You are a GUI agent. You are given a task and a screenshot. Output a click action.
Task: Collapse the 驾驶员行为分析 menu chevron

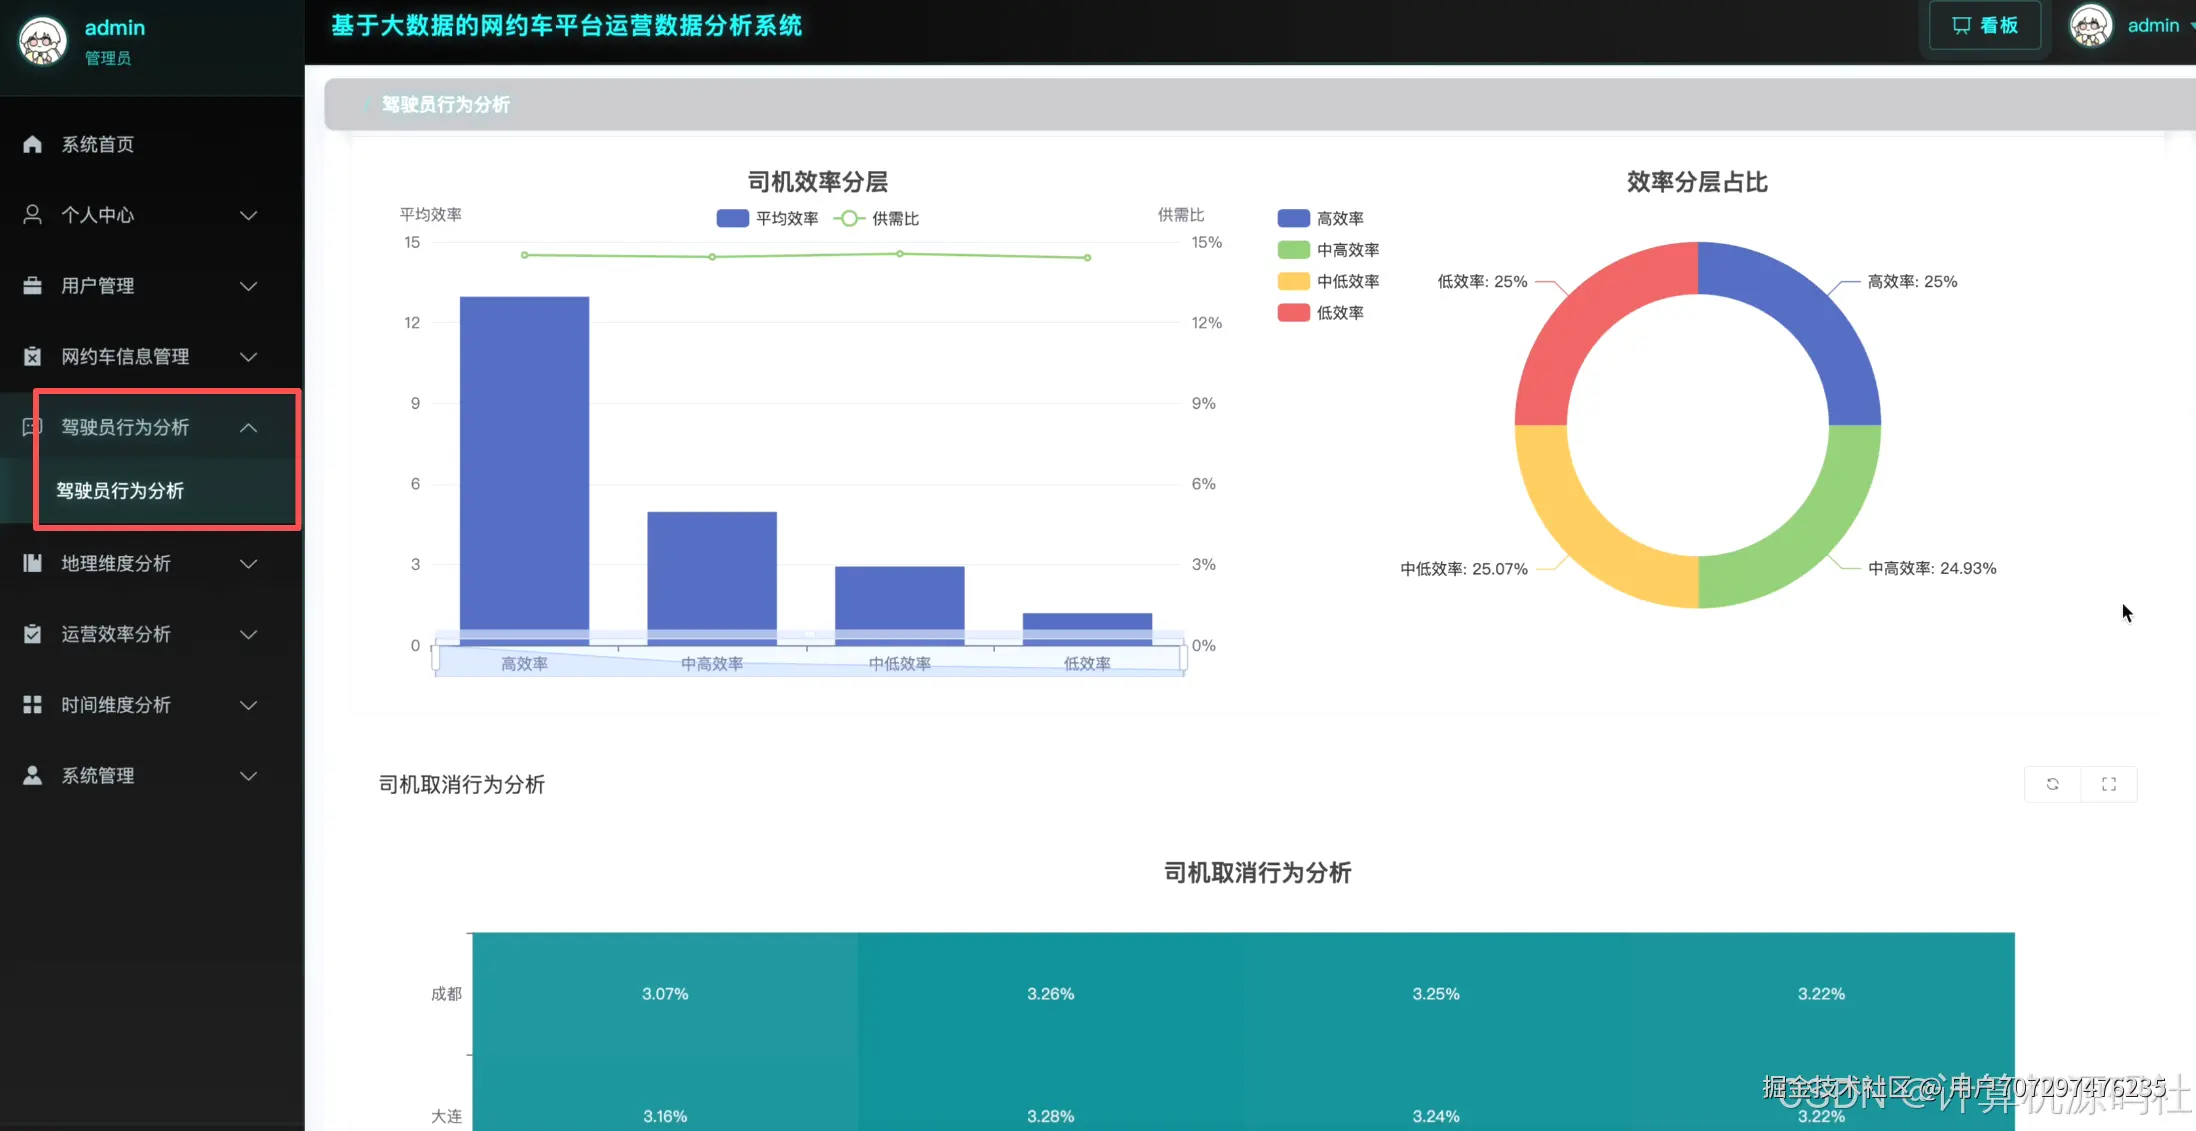coord(249,428)
